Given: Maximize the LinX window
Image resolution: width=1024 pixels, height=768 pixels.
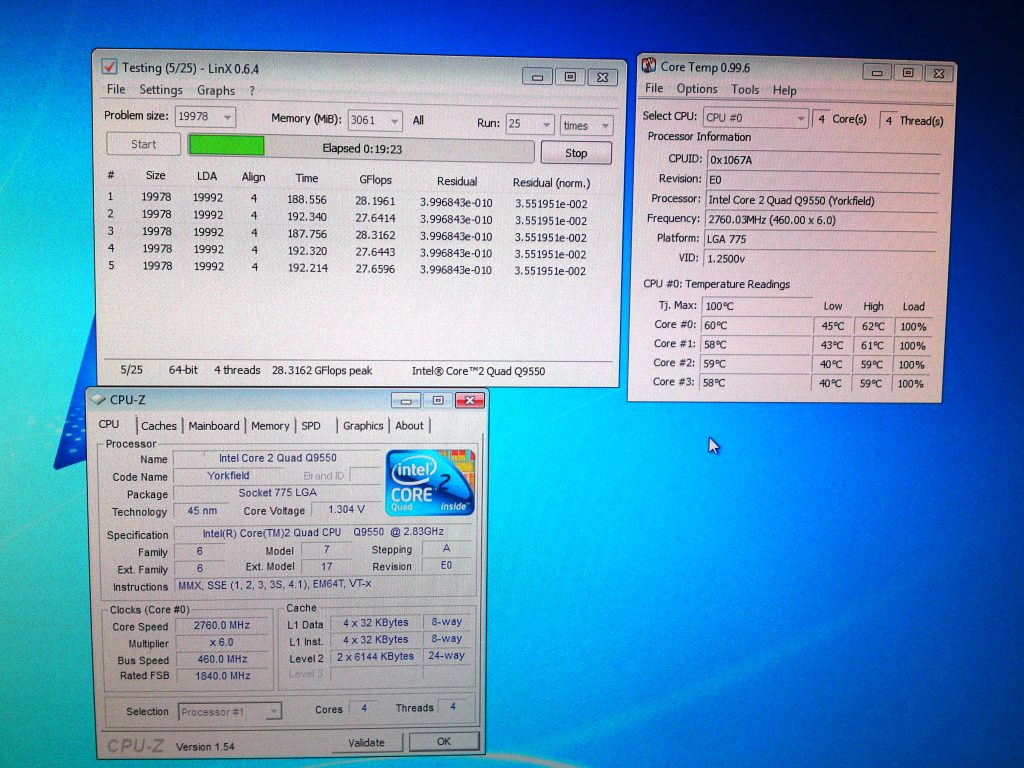Looking at the screenshot, I should tap(570, 77).
